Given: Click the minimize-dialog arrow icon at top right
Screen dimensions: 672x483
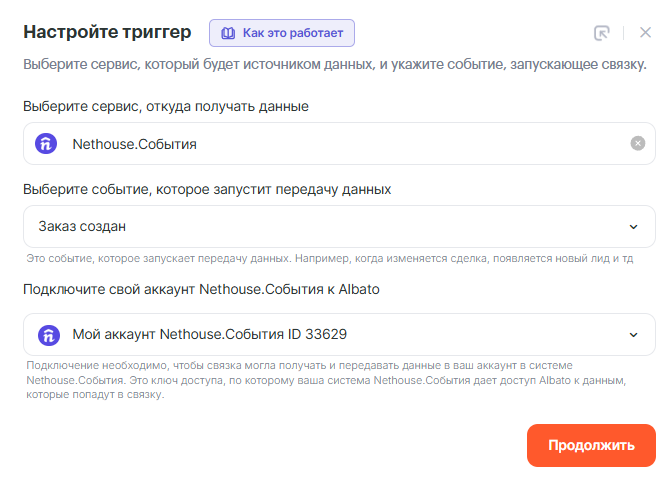Looking at the screenshot, I should [x=601, y=32].
